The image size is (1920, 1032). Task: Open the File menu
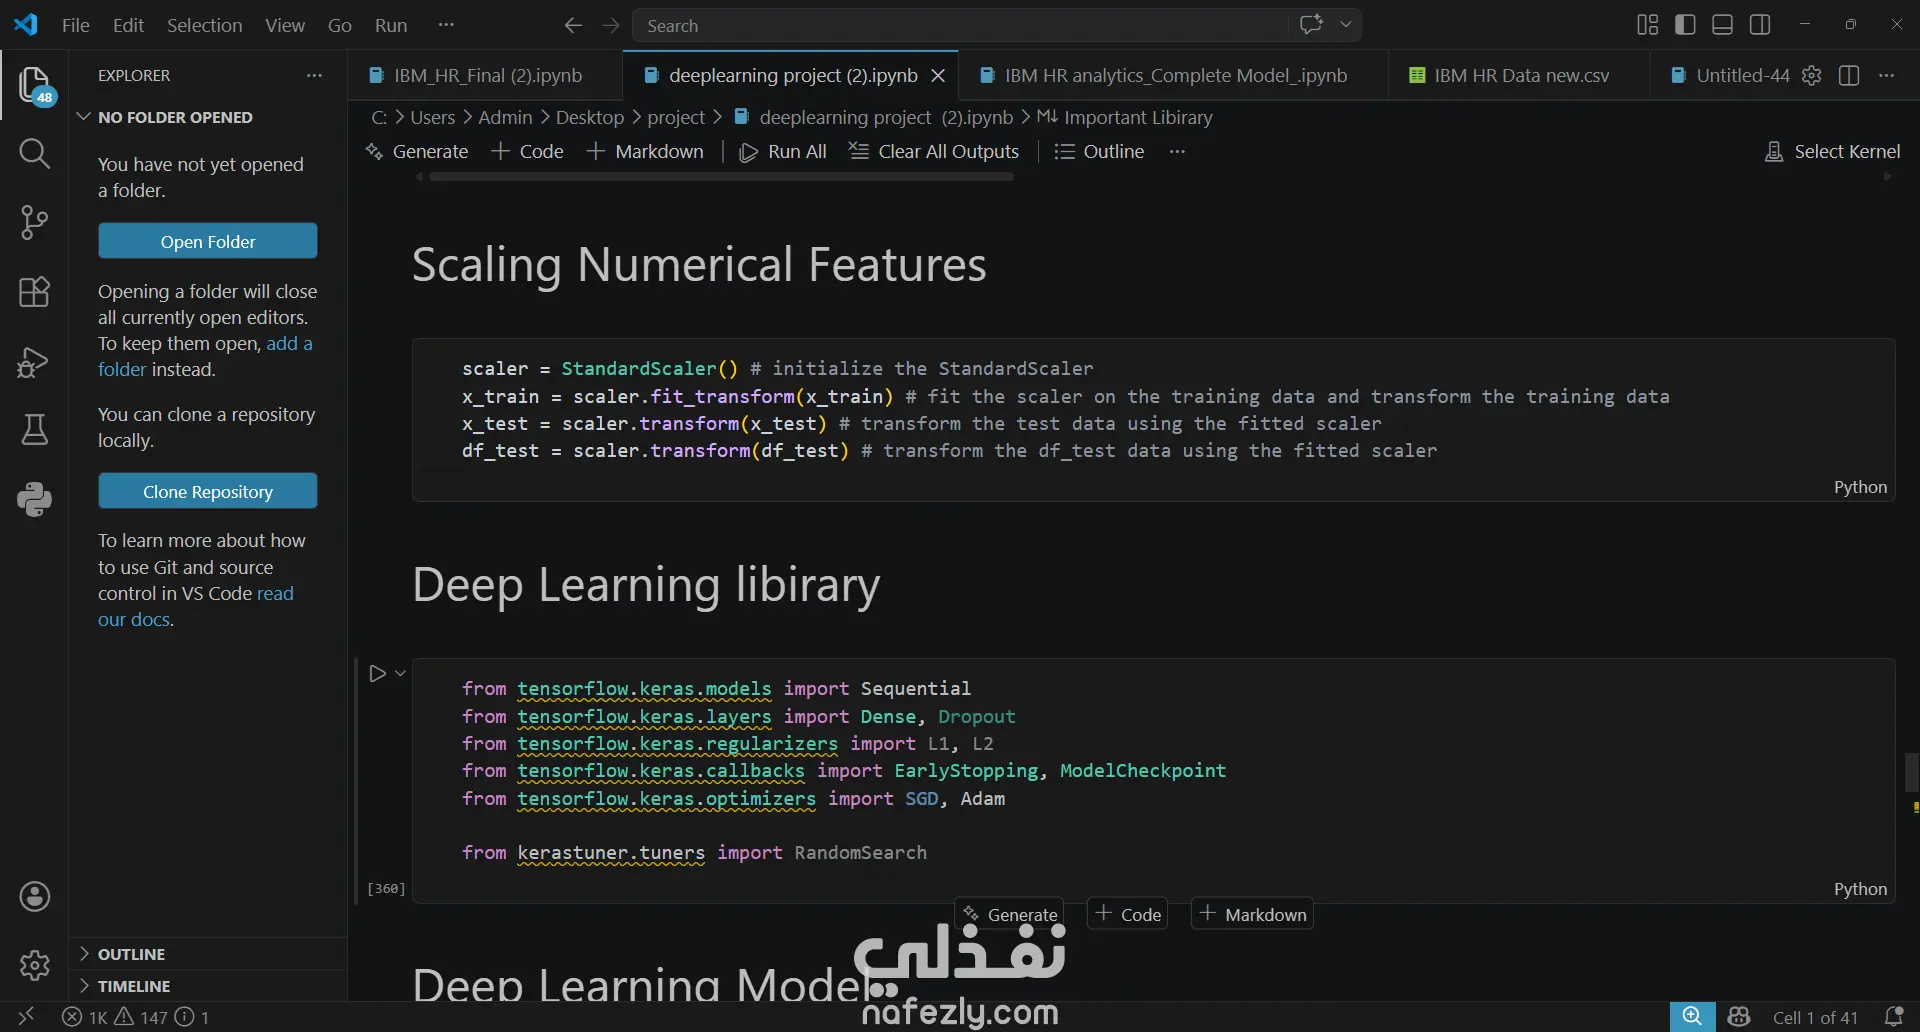tap(76, 25)
